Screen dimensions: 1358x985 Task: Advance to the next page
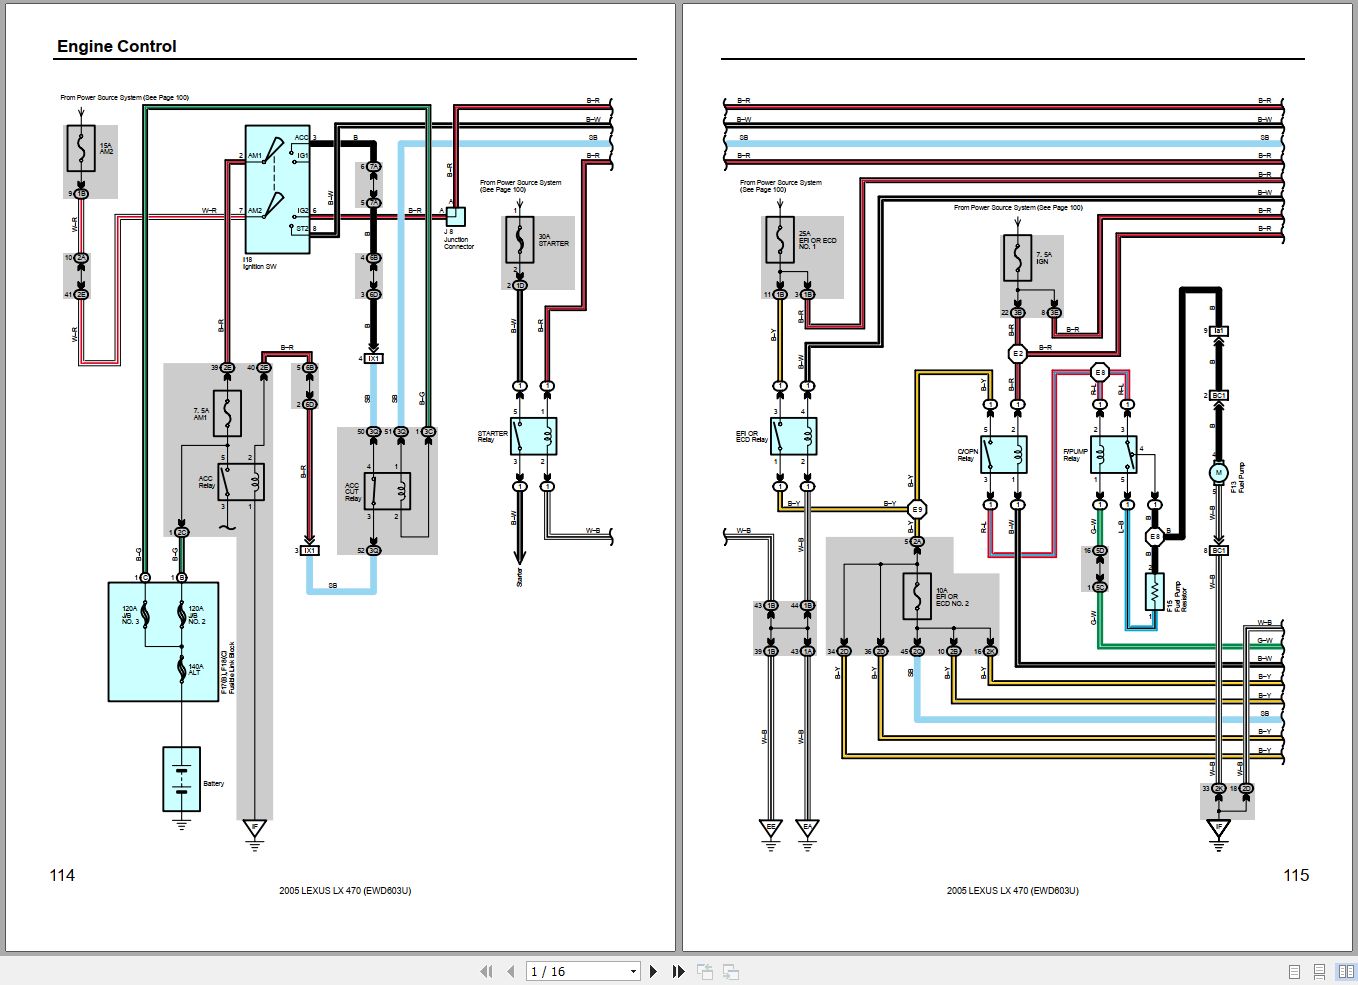coord(654,971)
